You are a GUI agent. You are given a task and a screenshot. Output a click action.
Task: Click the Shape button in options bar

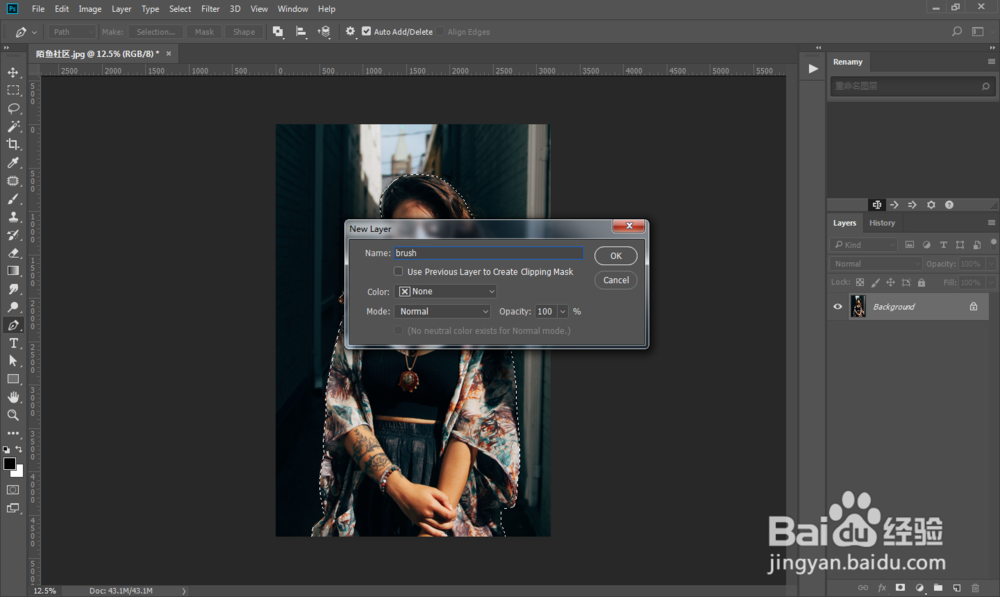coord(244,31)
